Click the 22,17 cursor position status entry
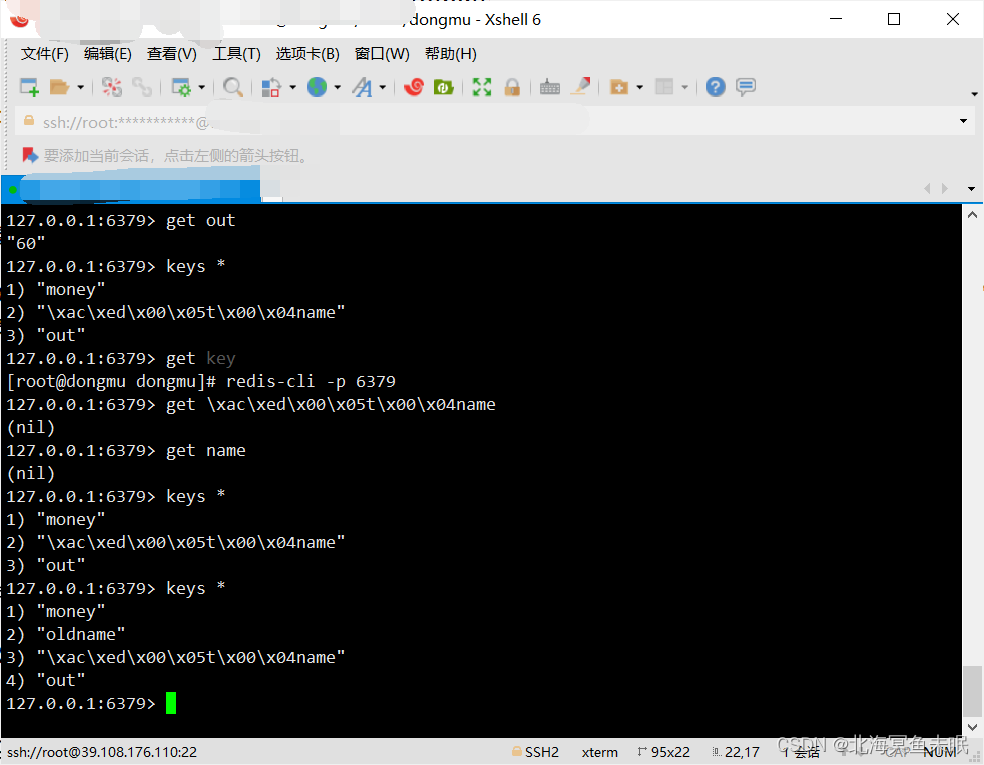Image resolution: width=984 pixels, height=765 pixels. coord(736,752)
